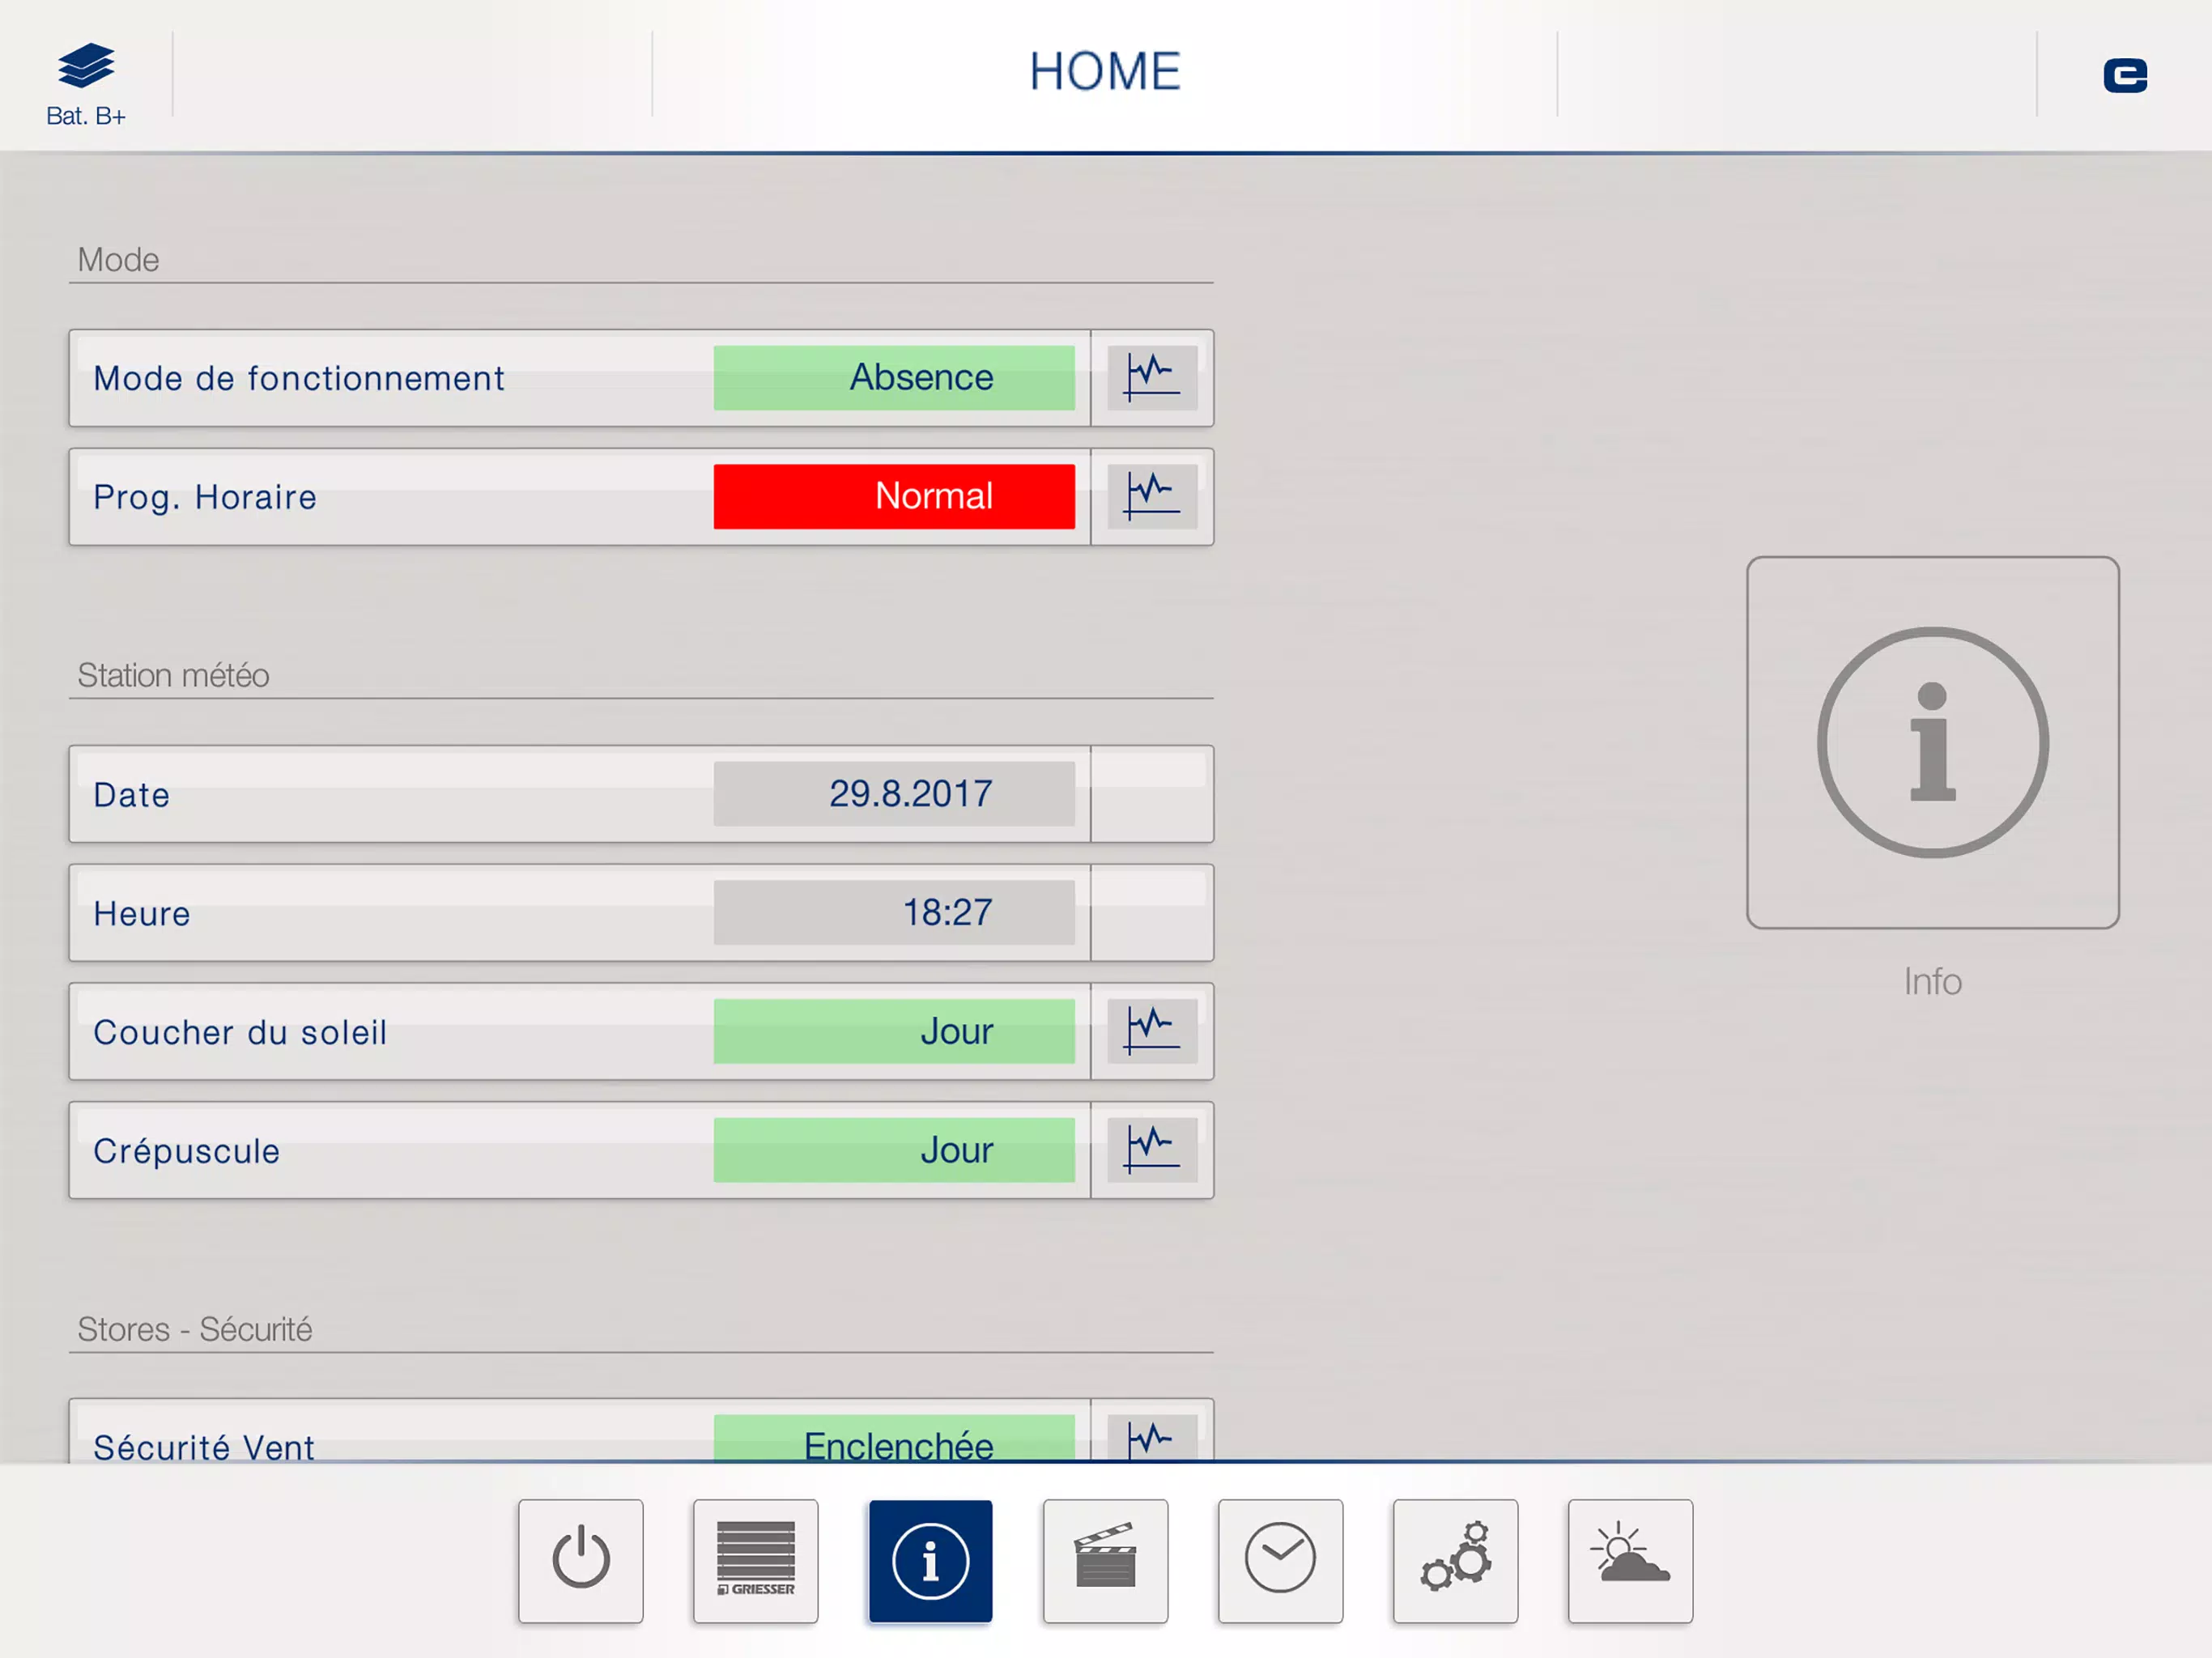Tap the power icon in the bottom bar

click(x=581, y=1560)
